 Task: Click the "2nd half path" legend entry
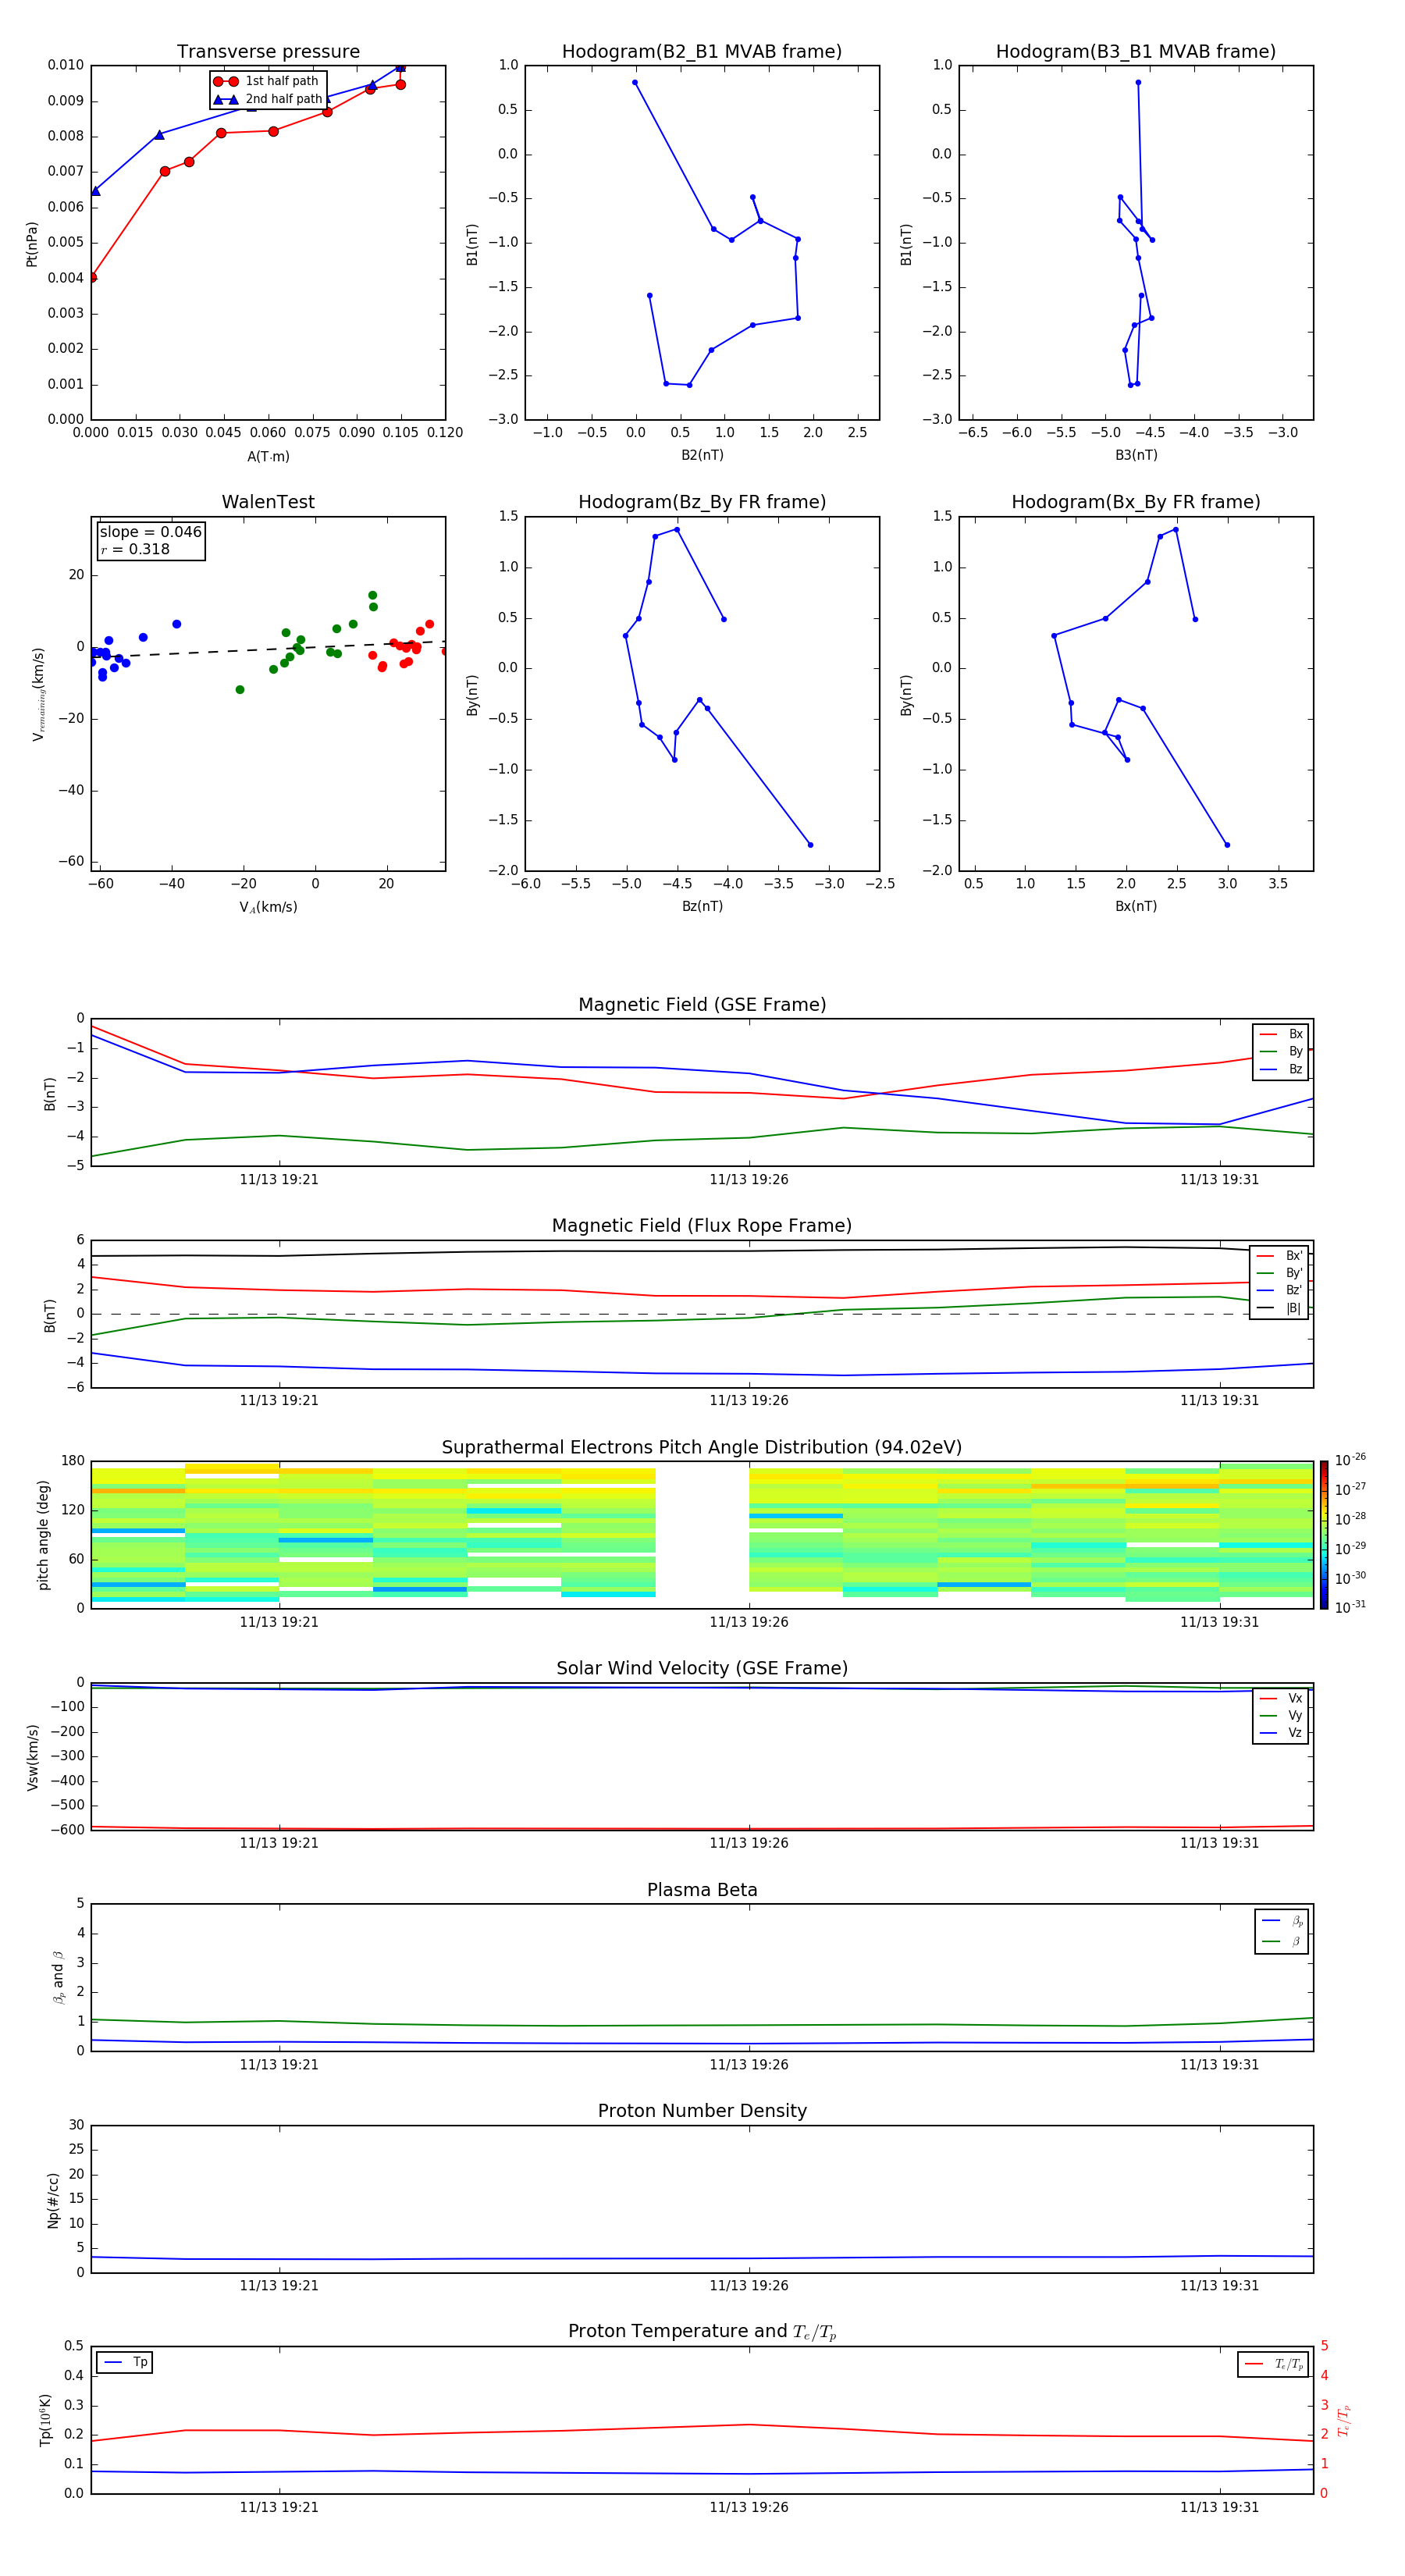tap(268, 99)
